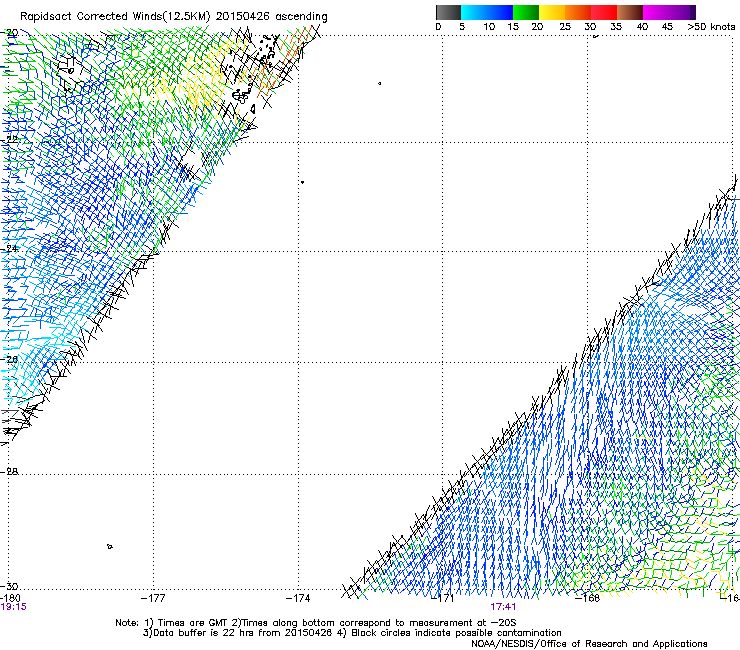Click the 'Times are GMT' note line
This screenshot has width=740, height=650.
tap(316, 623)
